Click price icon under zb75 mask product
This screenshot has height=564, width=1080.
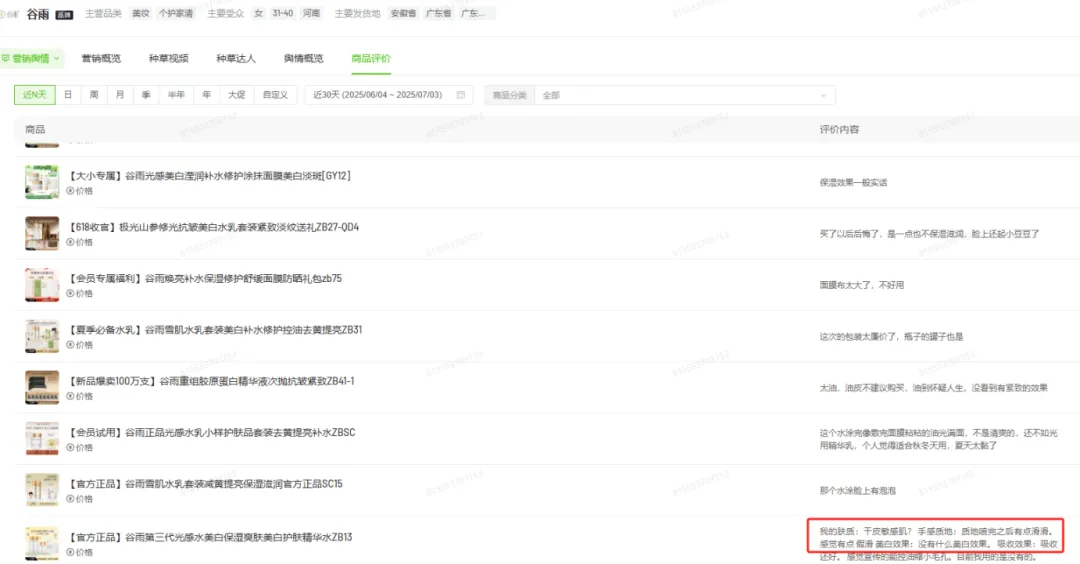(x=70, y=293)
